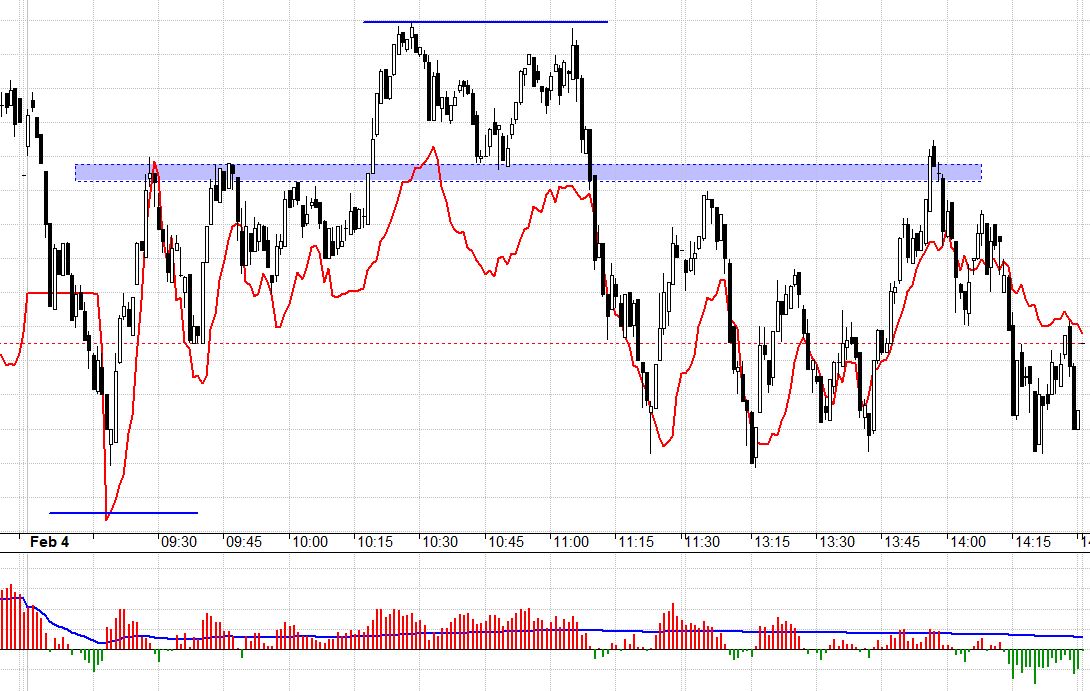This screenshot has height=691, width=1090.
Task: Click the 13:30 time axis label
Action: [x=837, y=542]
